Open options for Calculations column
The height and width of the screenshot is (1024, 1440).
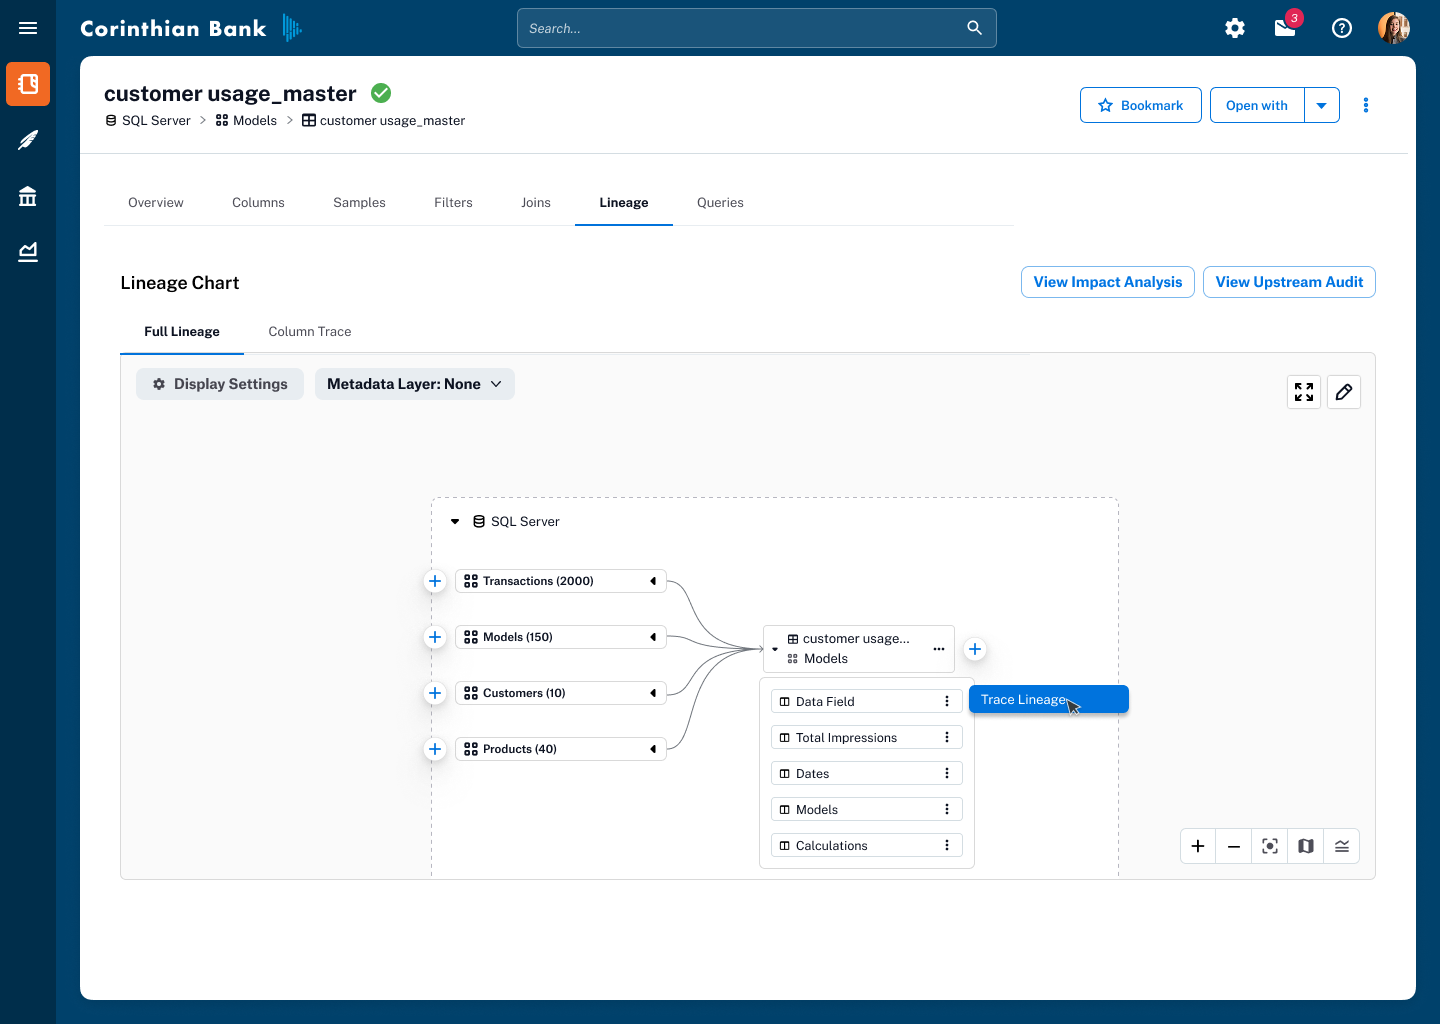947,845
